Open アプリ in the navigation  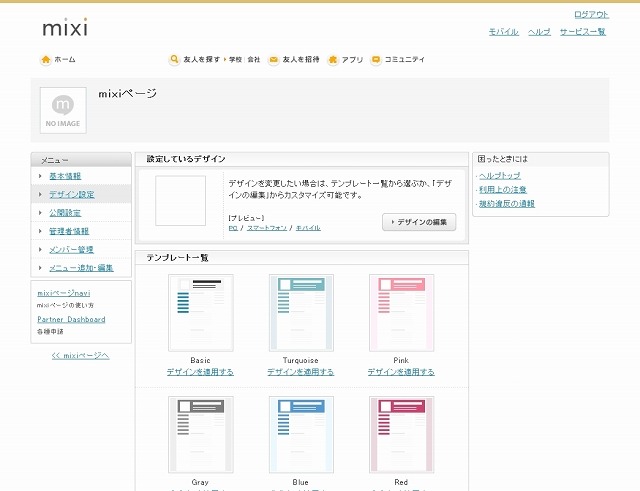352,60
